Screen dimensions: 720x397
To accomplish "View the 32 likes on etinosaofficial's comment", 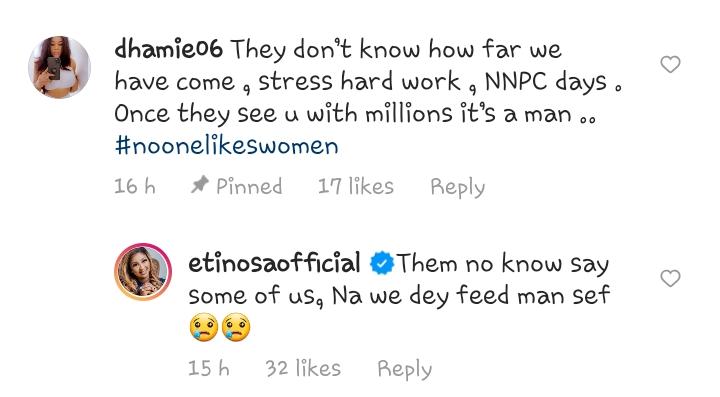I will [x=303, y=368].
